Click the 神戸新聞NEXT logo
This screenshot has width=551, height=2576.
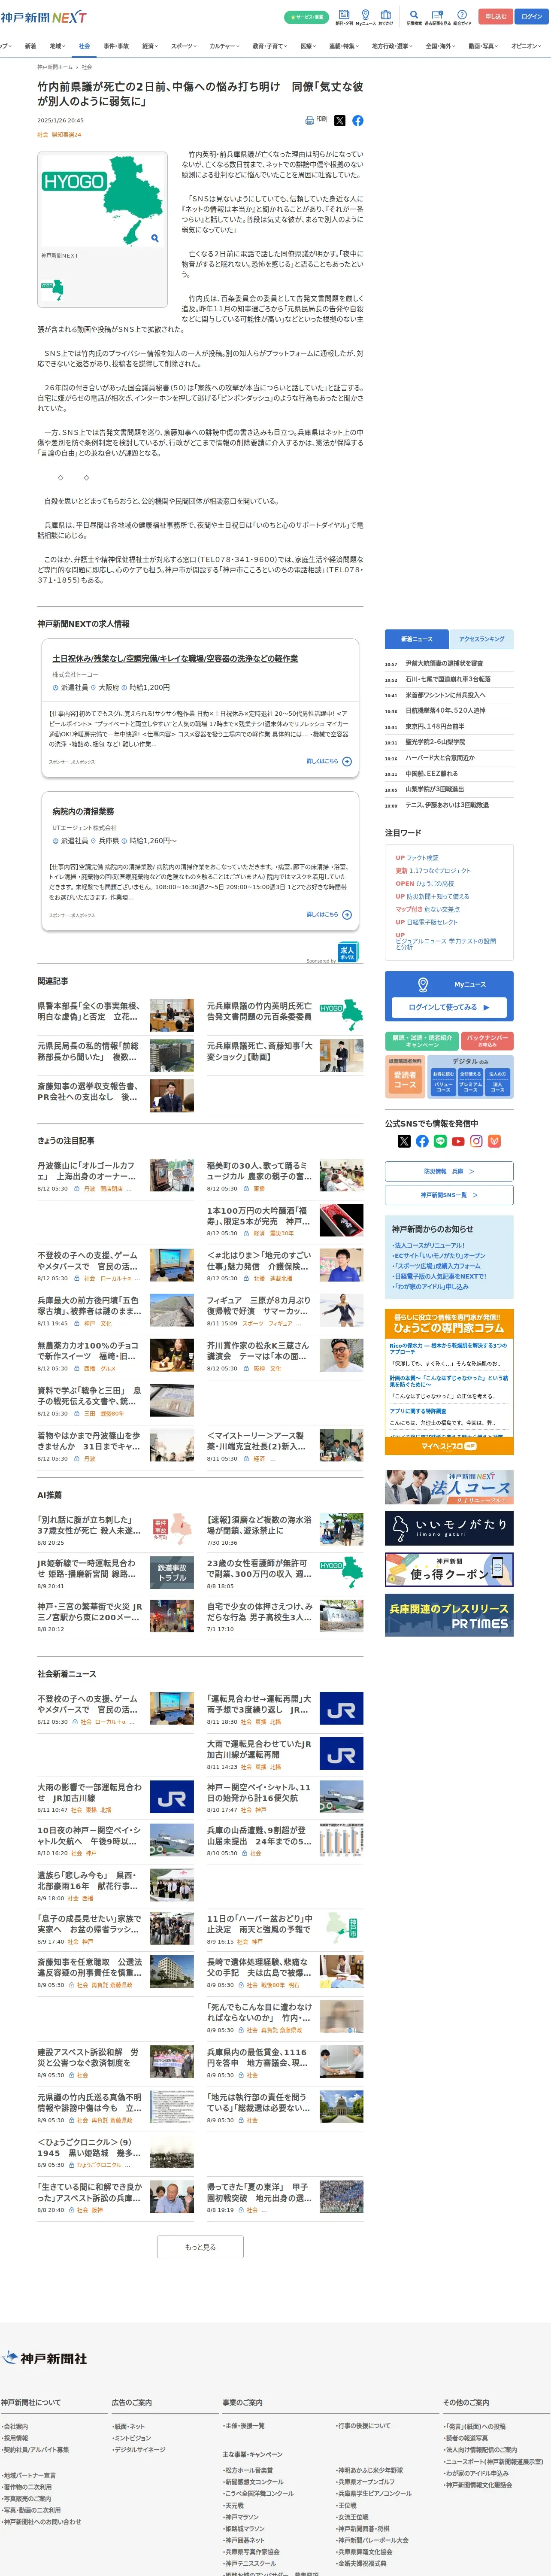[x=44, y=17]
